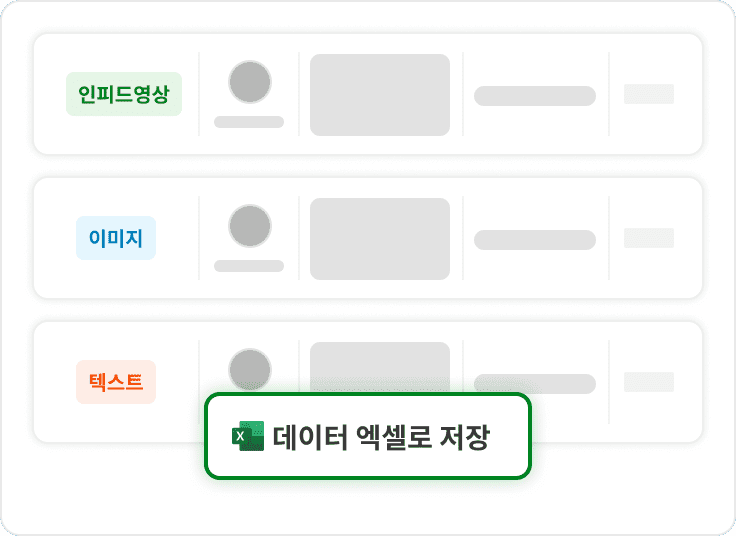Click username placeholder under 인피드영상 avatar
This screenshot has height=536, width=736.
(249, 122)
